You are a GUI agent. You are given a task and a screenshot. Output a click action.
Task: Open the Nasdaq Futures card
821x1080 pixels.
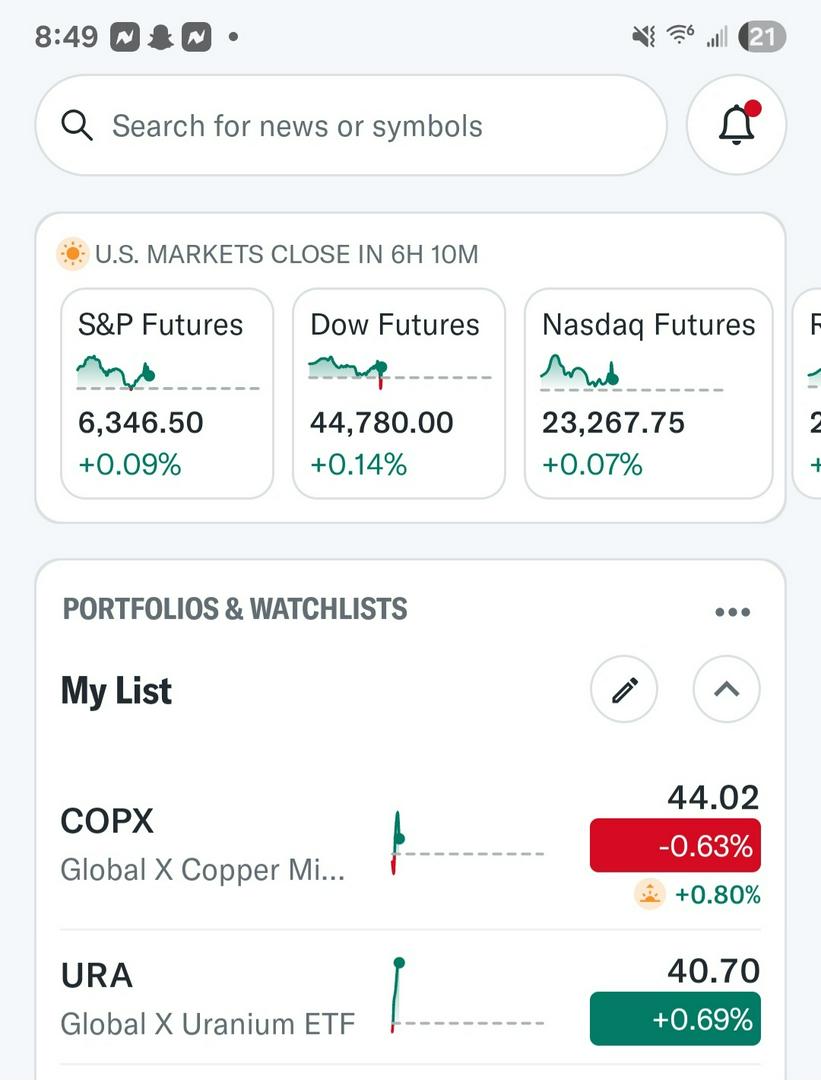click(x=648, y=393)
